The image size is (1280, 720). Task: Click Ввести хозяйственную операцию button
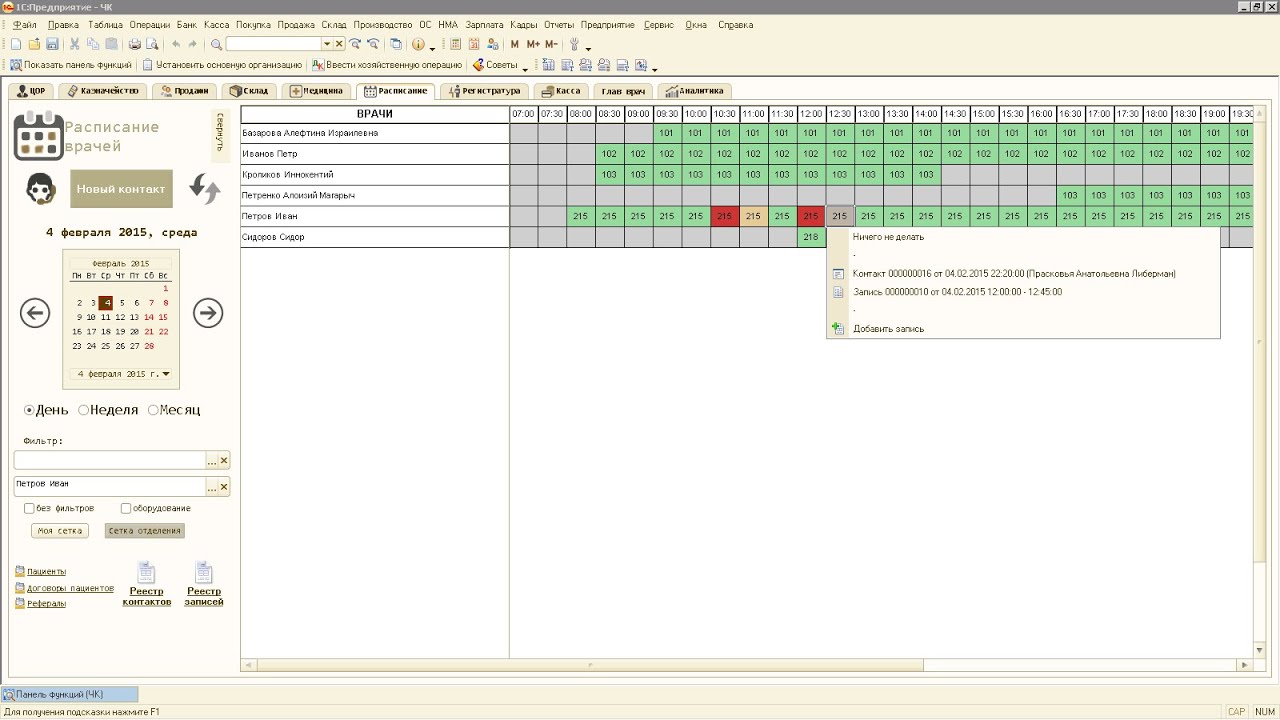pos(387,65)
